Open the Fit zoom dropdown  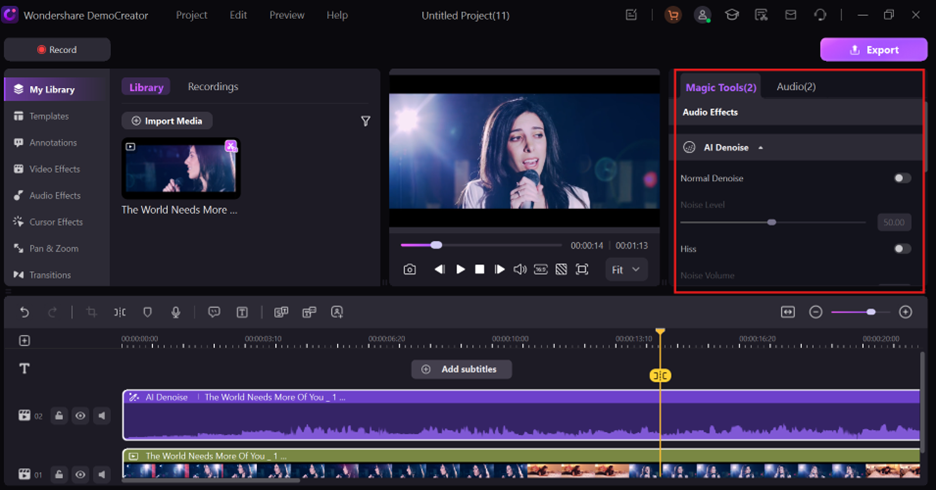pyautogui.click(x=626, y=269)
